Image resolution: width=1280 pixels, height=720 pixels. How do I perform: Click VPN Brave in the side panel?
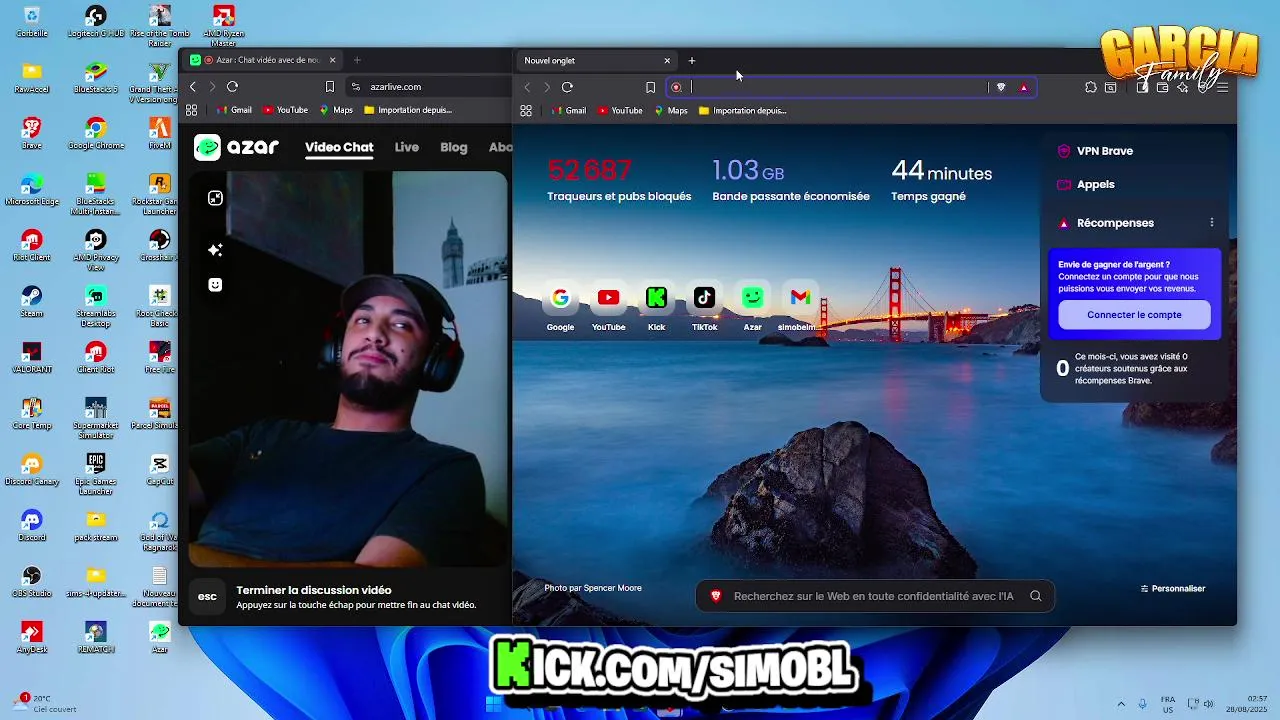(1095, 151)
